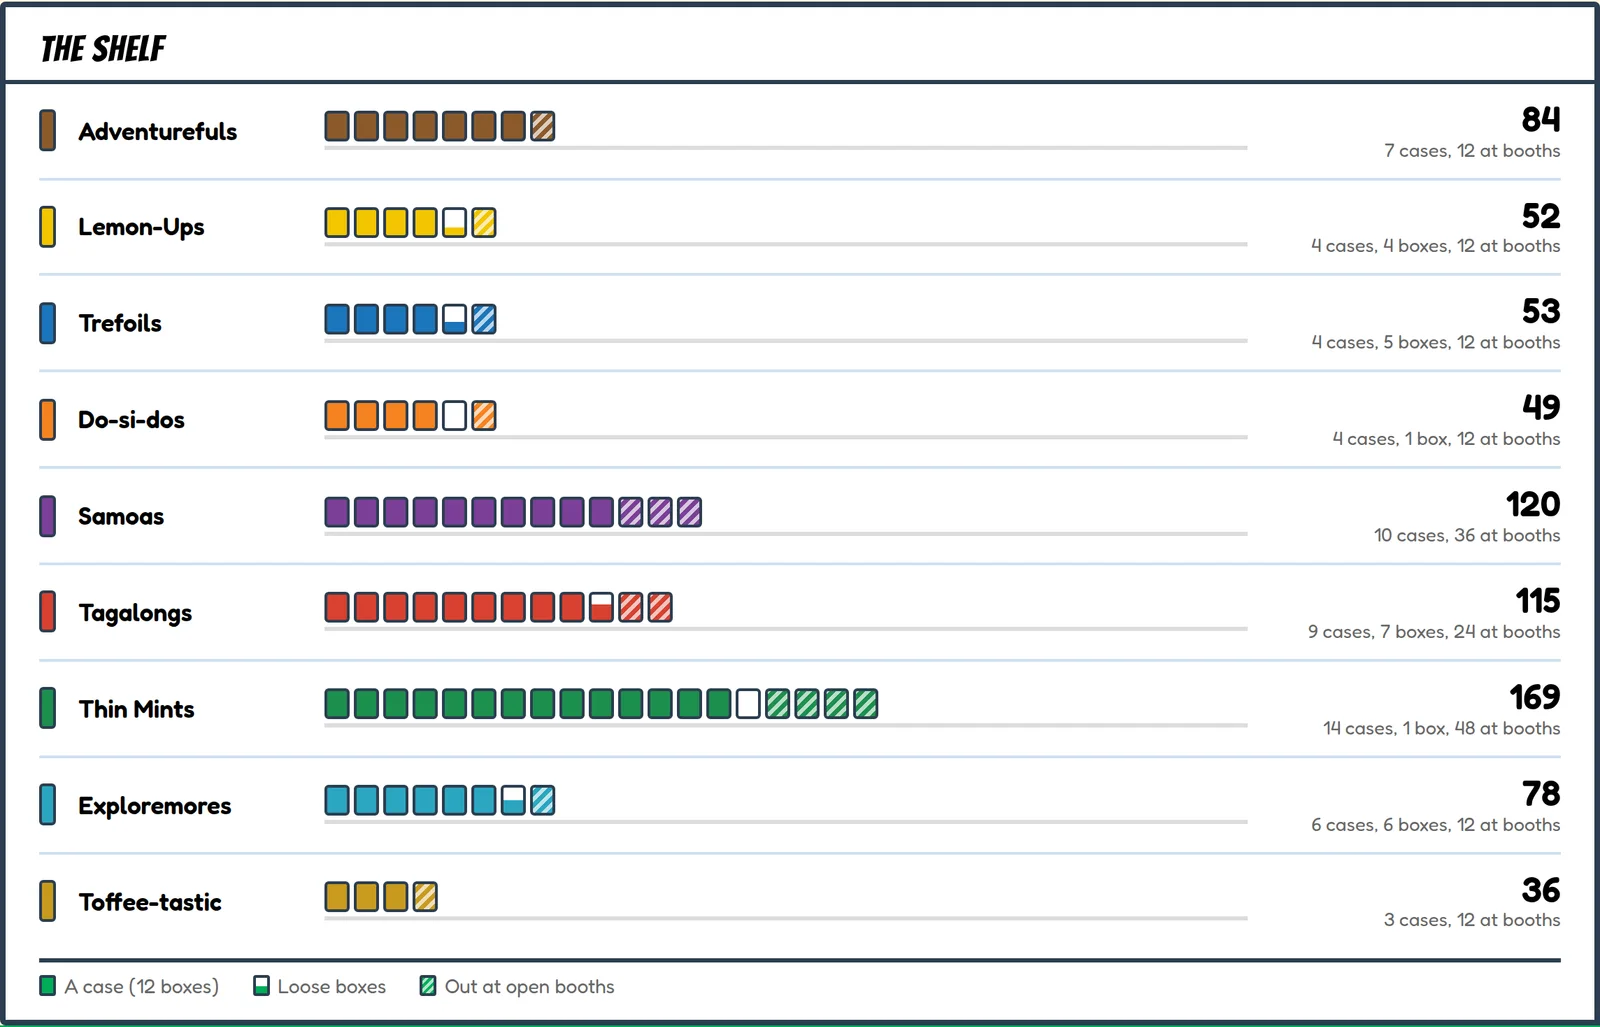This screenshot has width=1600, height=1027.
Task: Click the striped booth box in Do-si-dos row
Action: (484, 415)
